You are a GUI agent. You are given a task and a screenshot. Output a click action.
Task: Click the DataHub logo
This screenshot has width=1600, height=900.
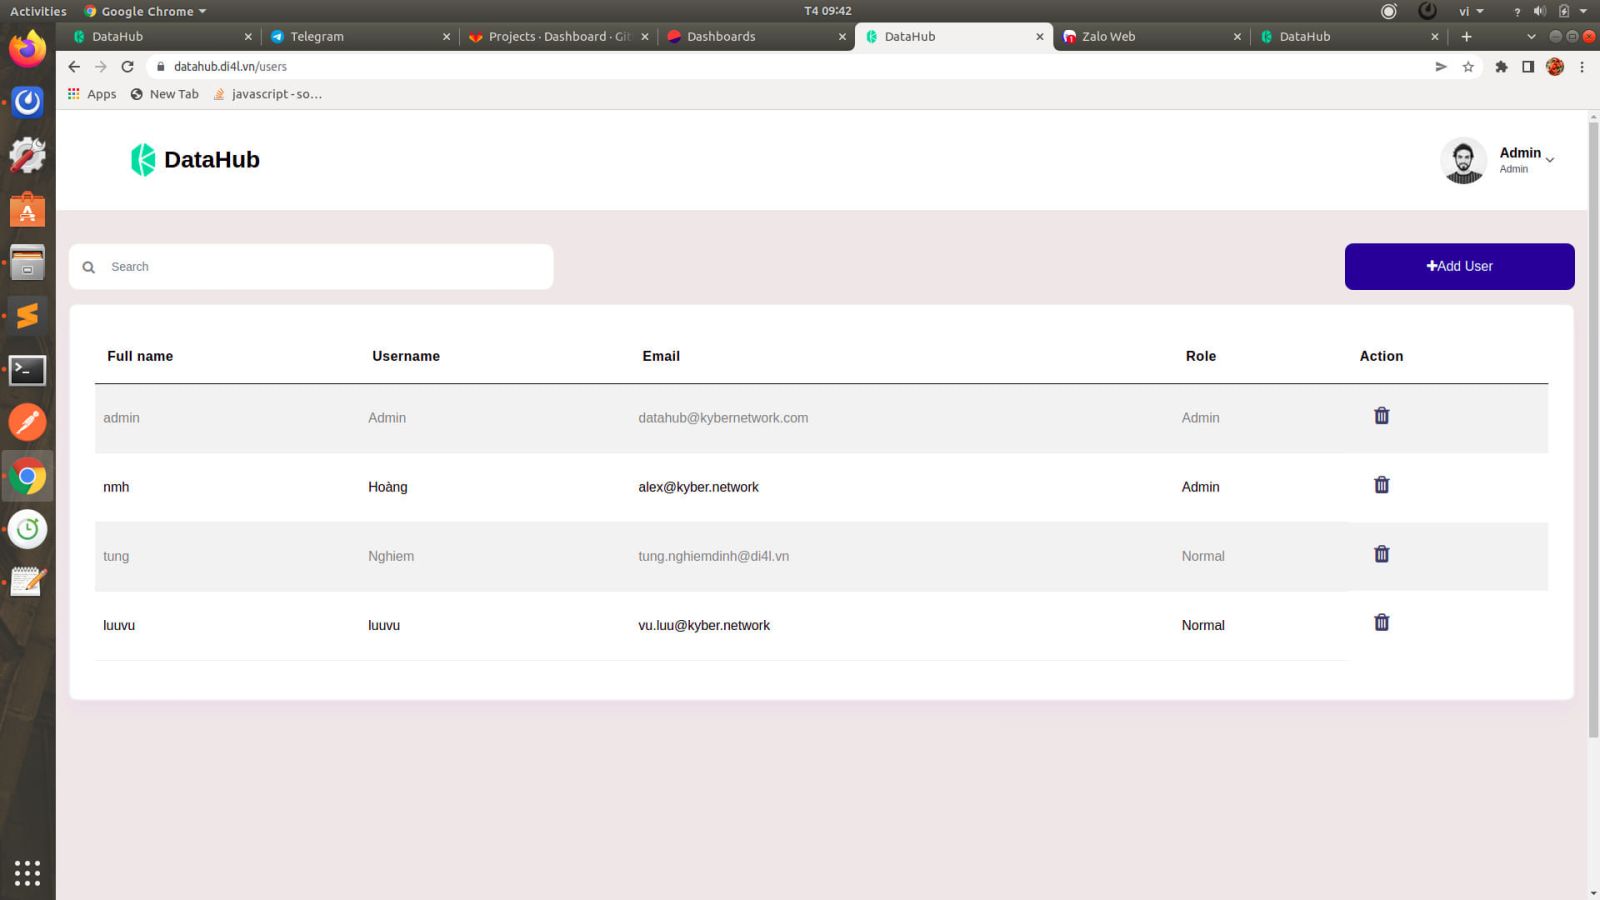tap(195, 160)
